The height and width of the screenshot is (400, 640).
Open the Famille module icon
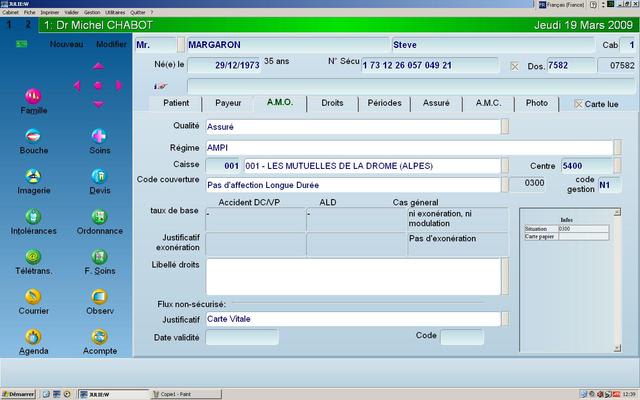33,96
